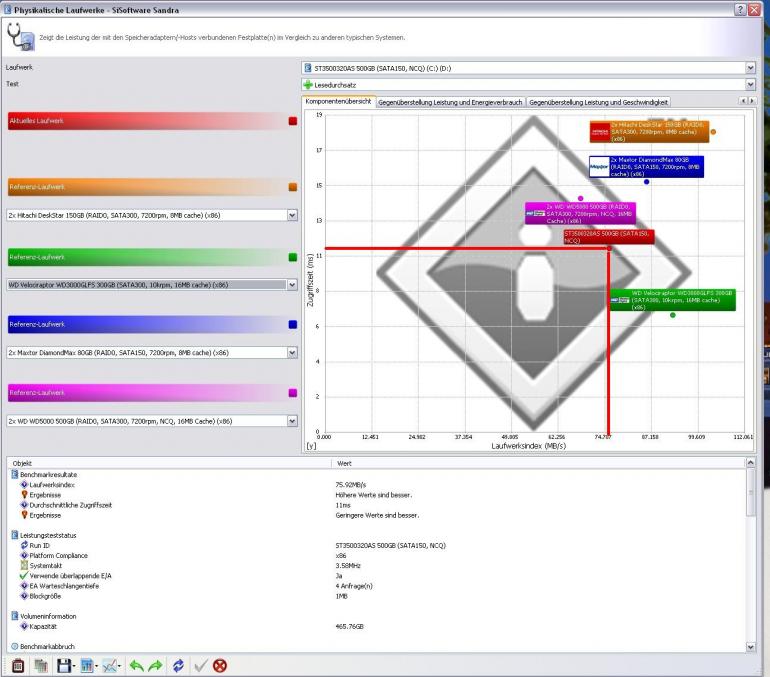Click the blue Referenz-Laufwerk color bar

[146, 325]
